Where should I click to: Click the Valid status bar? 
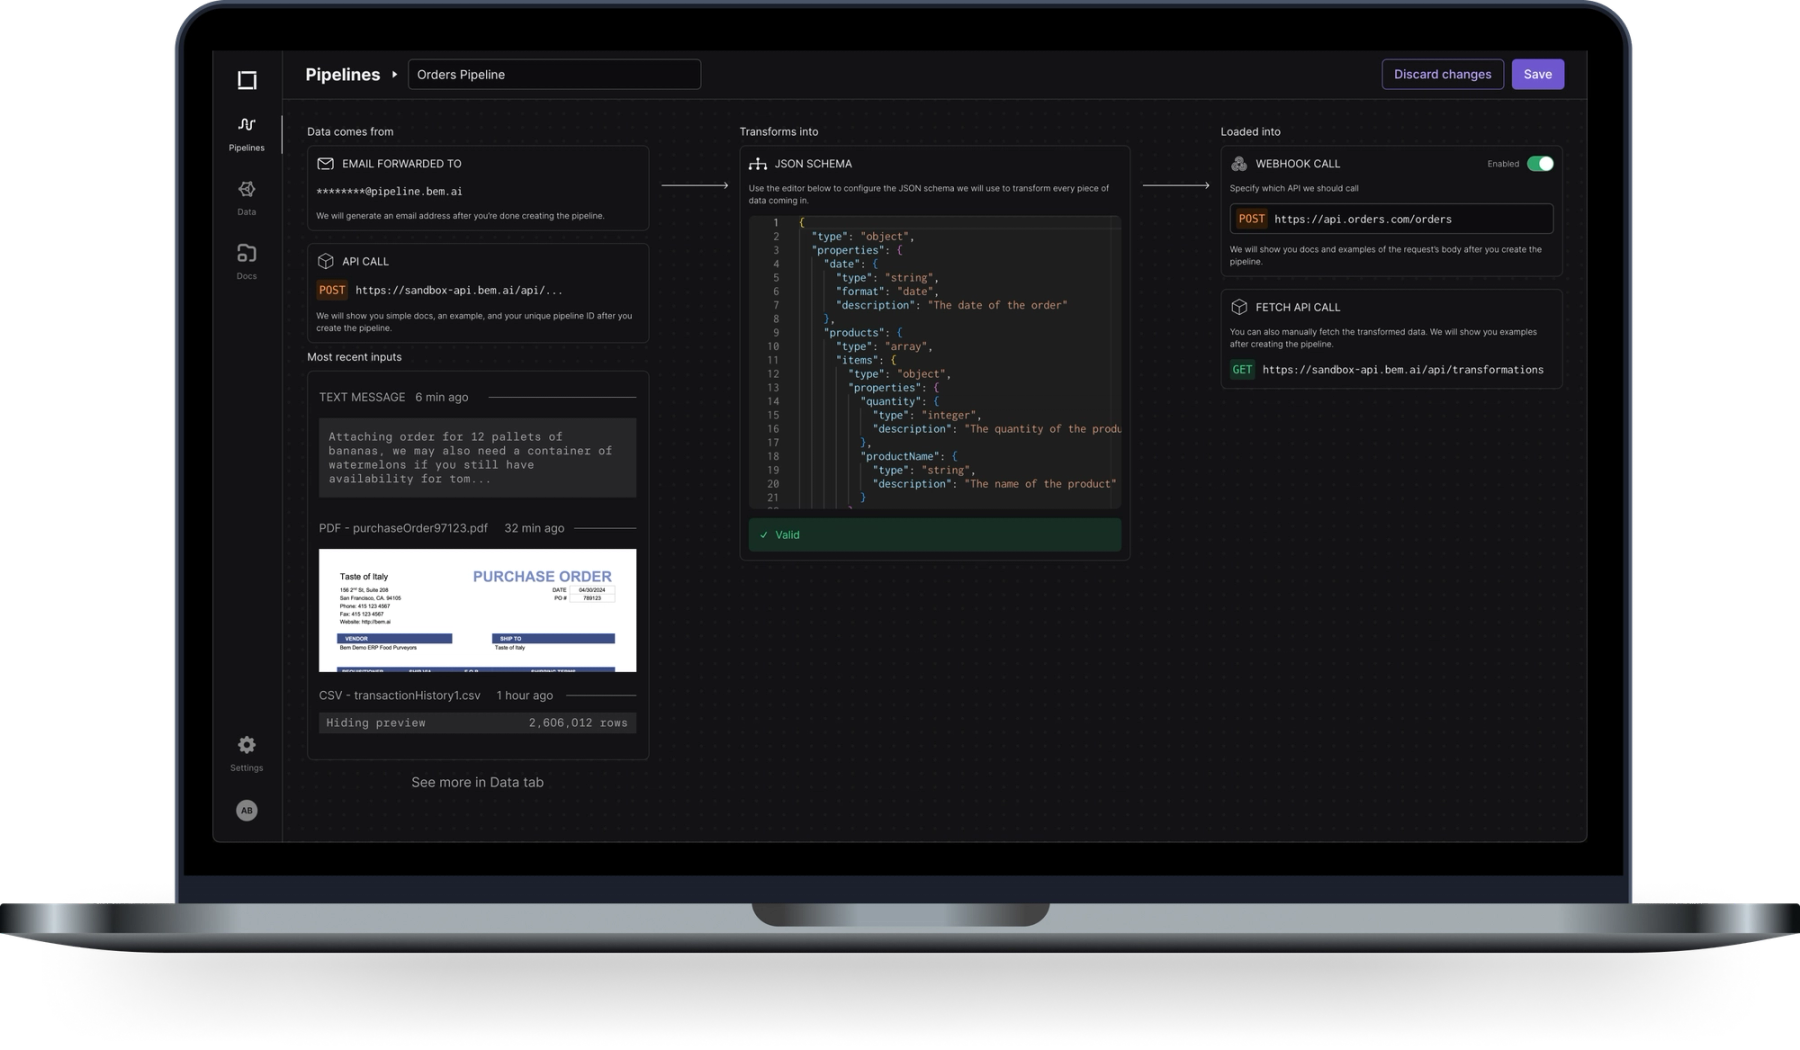point(934,535)
